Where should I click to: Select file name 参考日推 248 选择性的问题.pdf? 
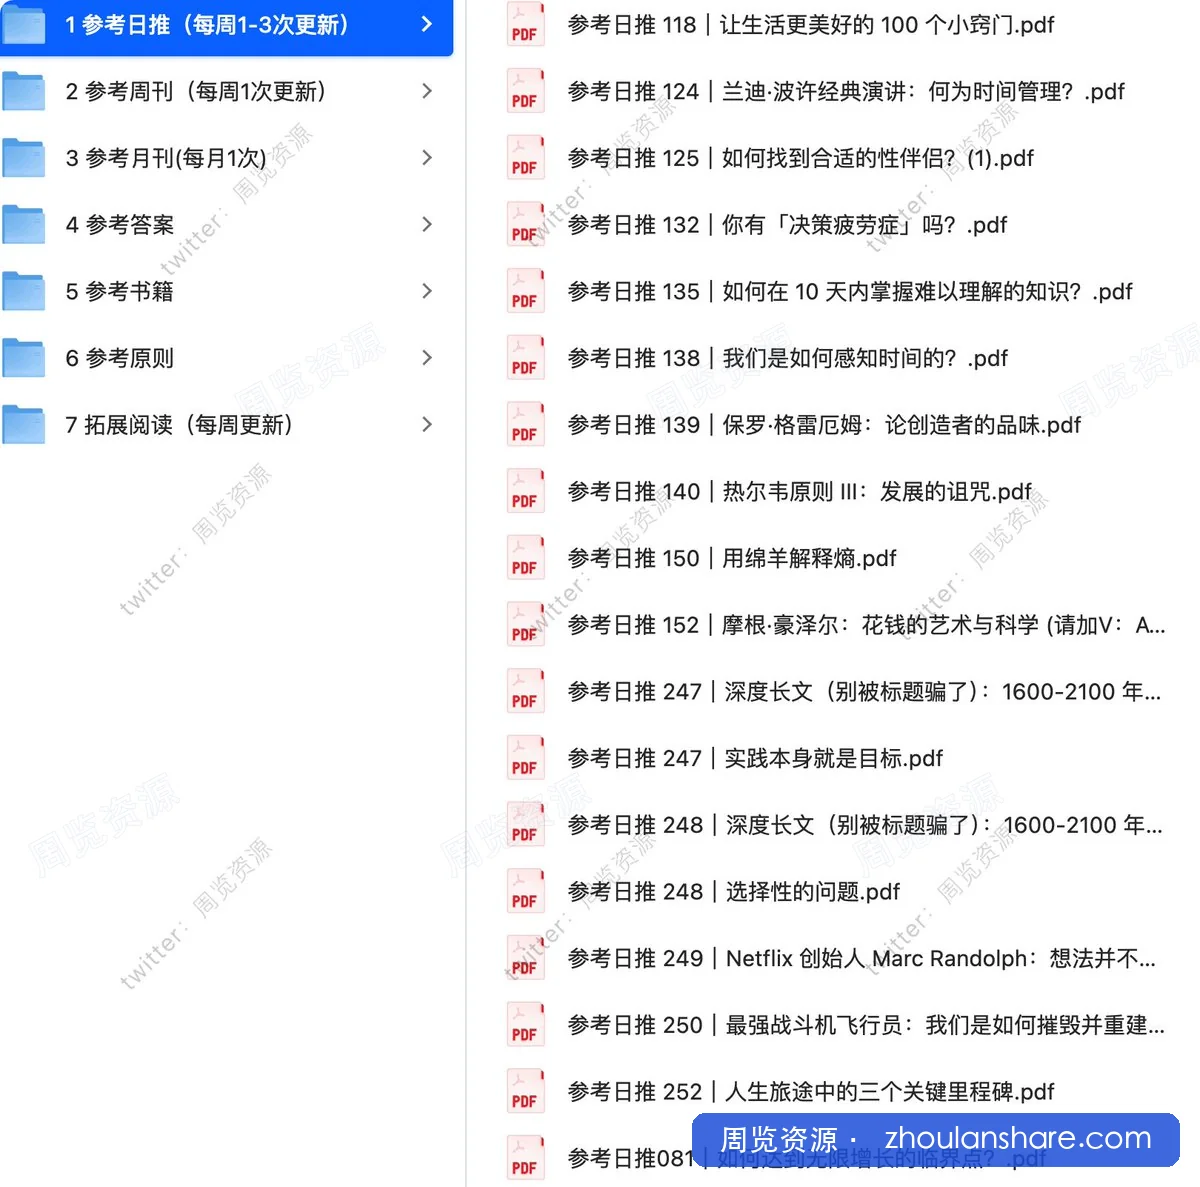[x=734, y=892]
